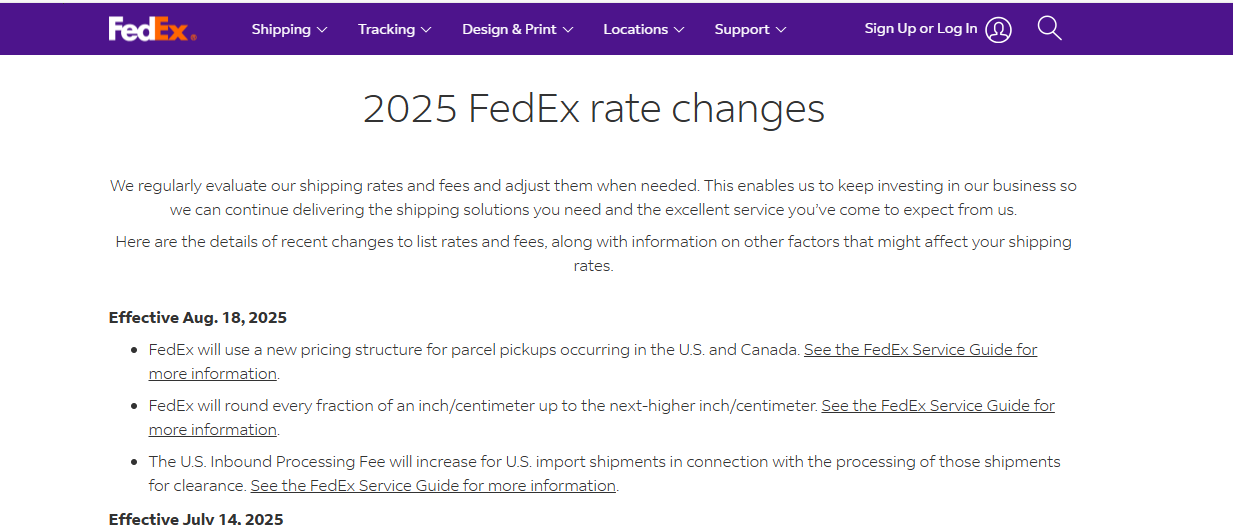Expand the Shipping menu chevron
The width and height of the screenshot is (1233, 525).
(322, 30)
